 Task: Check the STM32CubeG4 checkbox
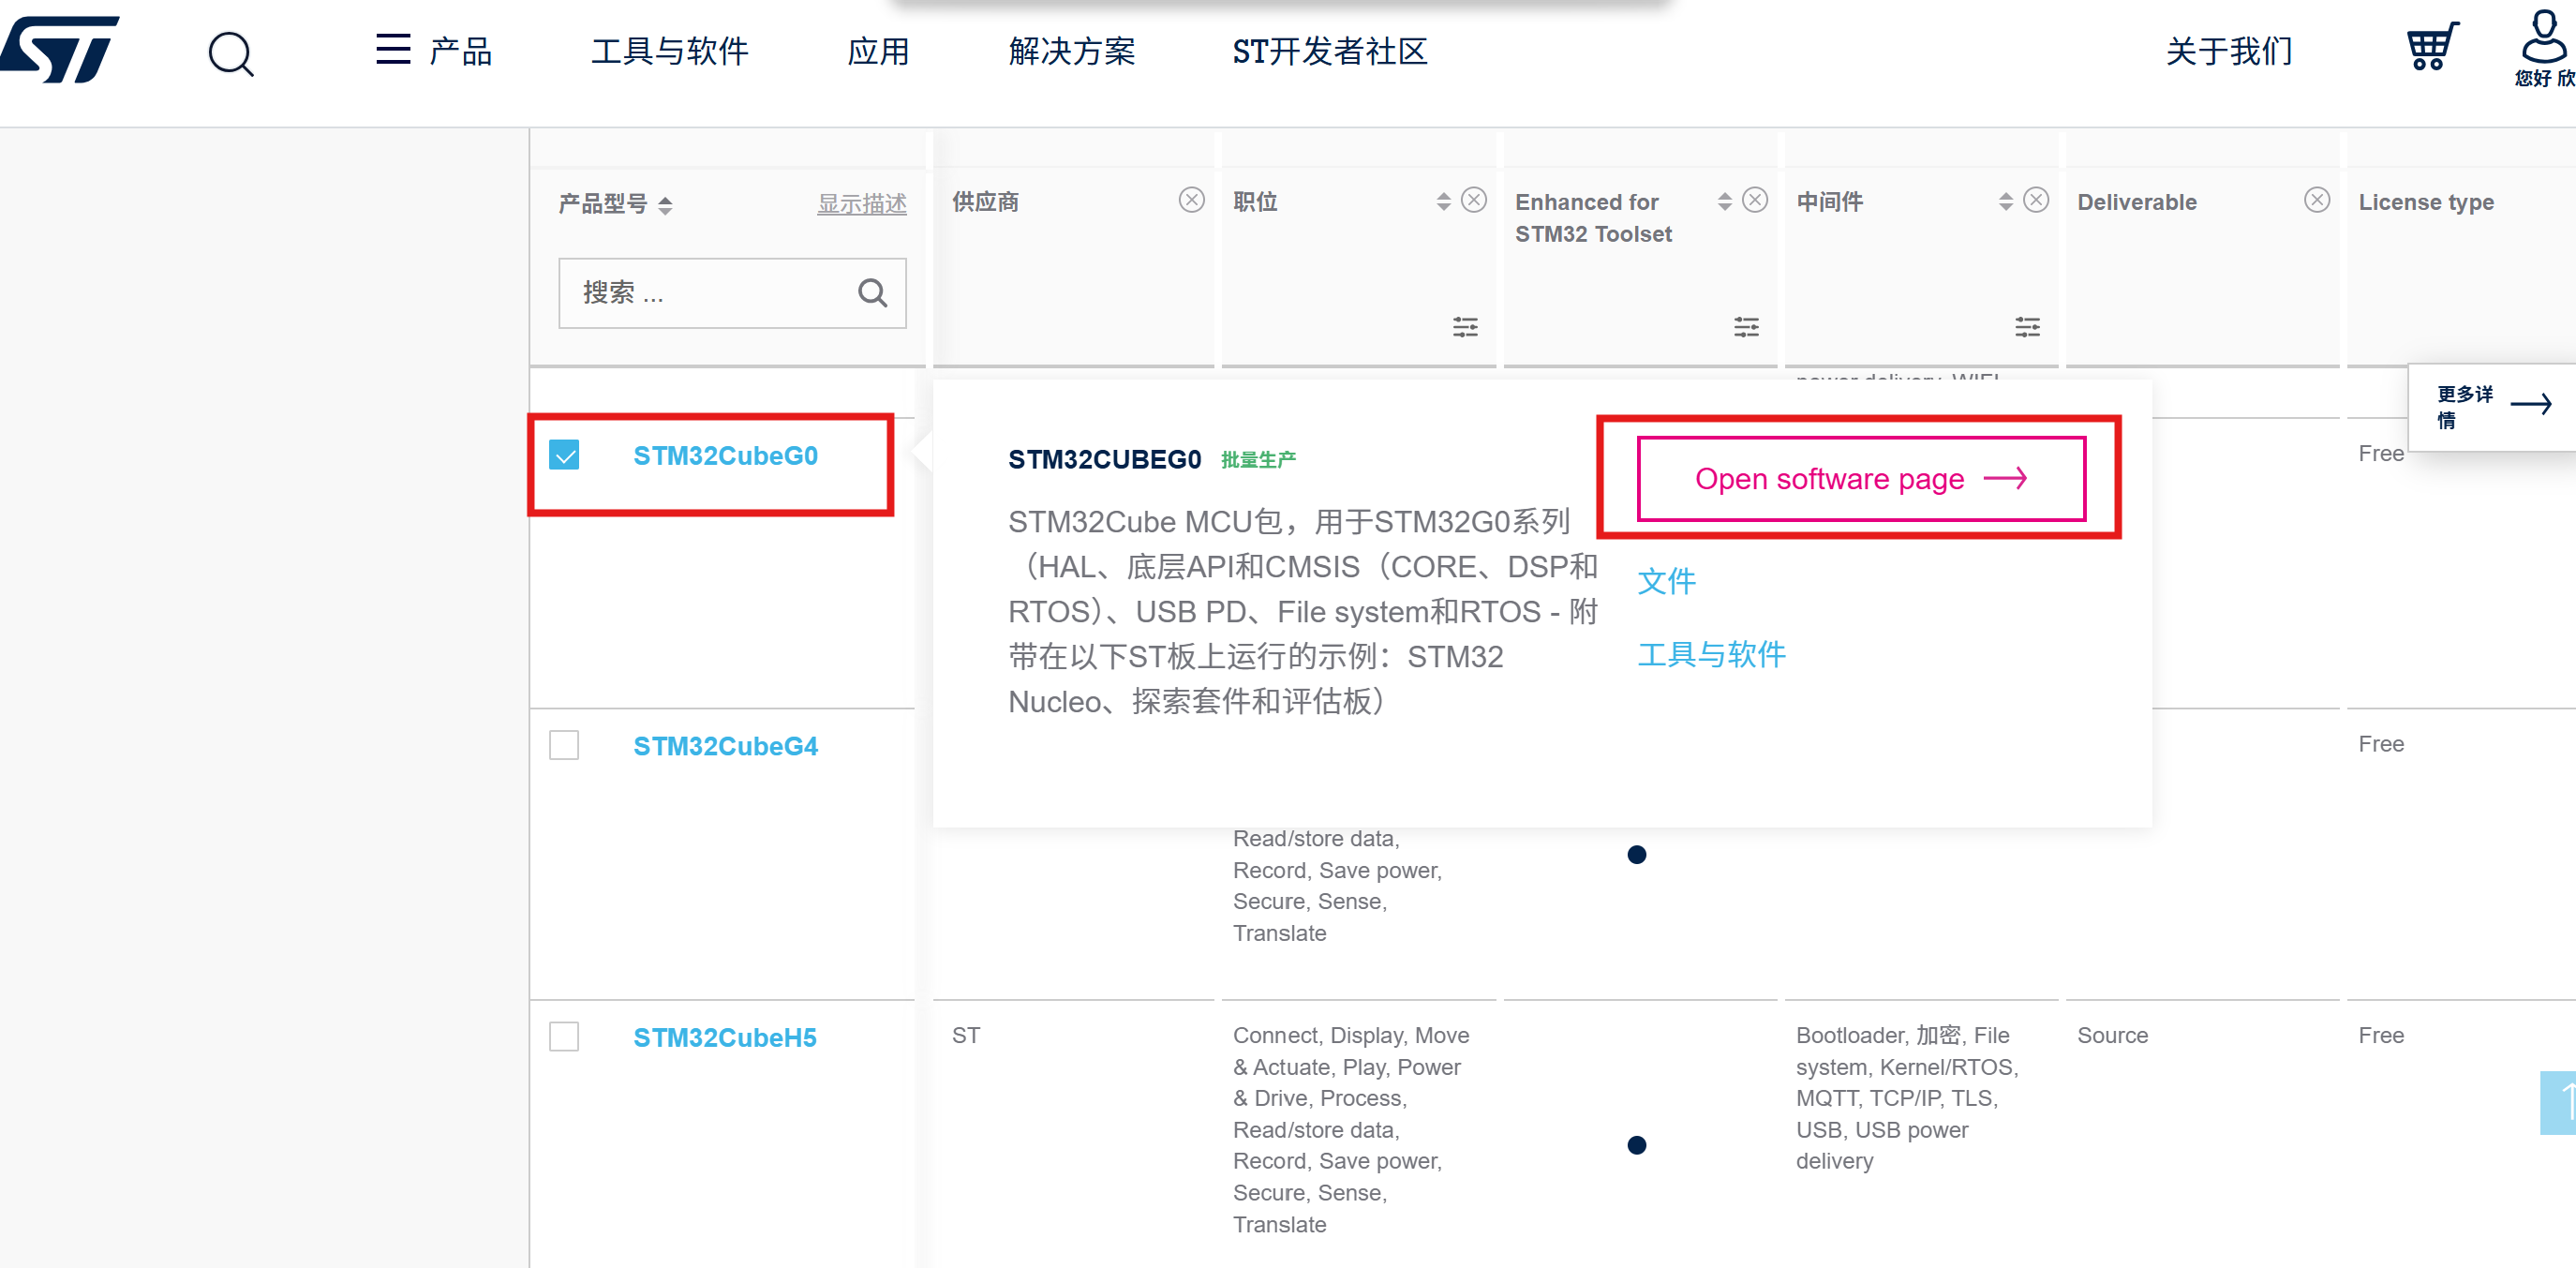pos(564,745)
